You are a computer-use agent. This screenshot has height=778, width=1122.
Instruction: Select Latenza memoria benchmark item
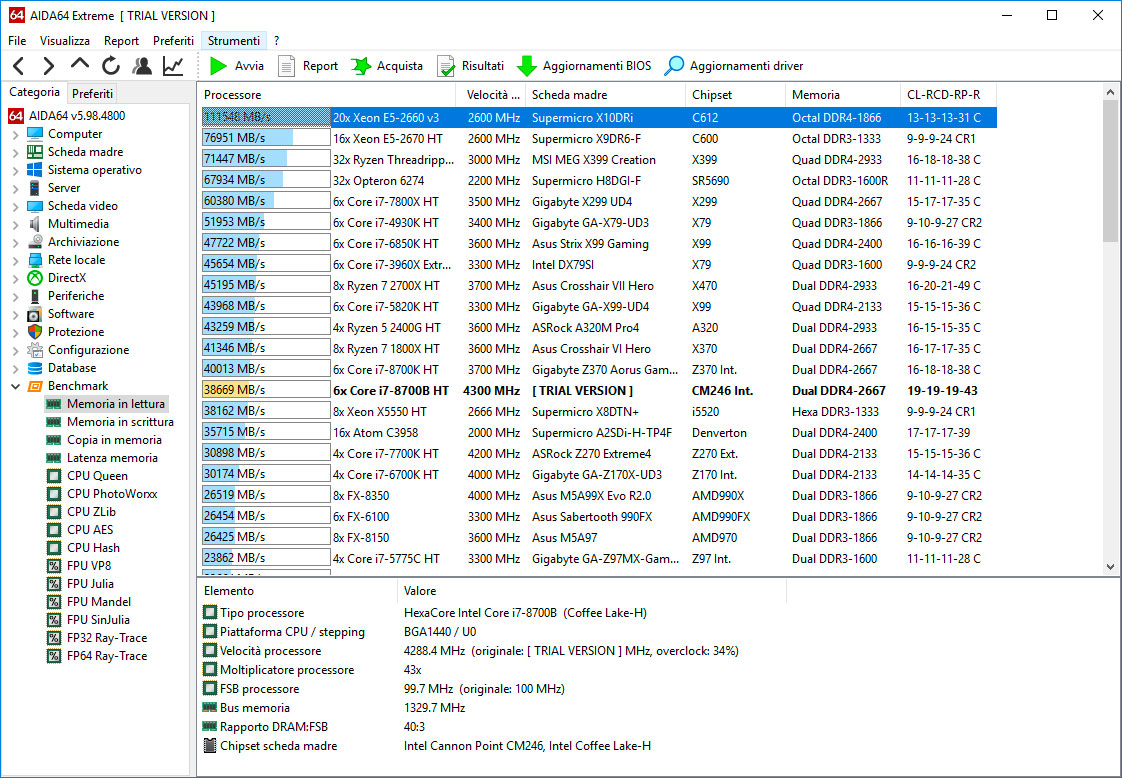click(112, 458)
